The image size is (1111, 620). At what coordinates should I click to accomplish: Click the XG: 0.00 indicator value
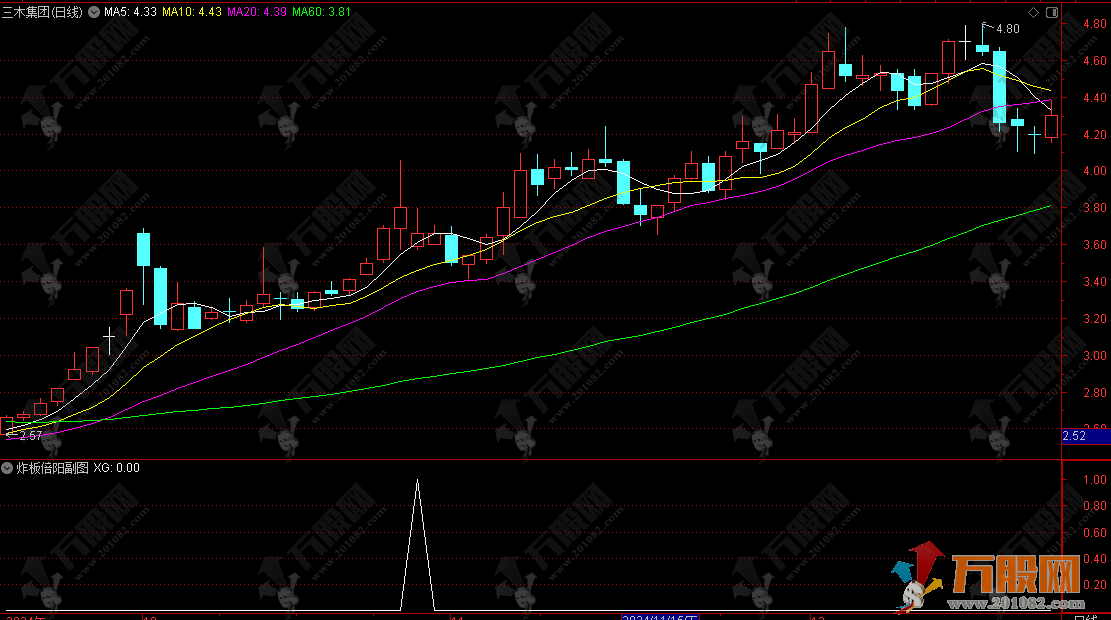pyautogui.click(x=116, y=468)
